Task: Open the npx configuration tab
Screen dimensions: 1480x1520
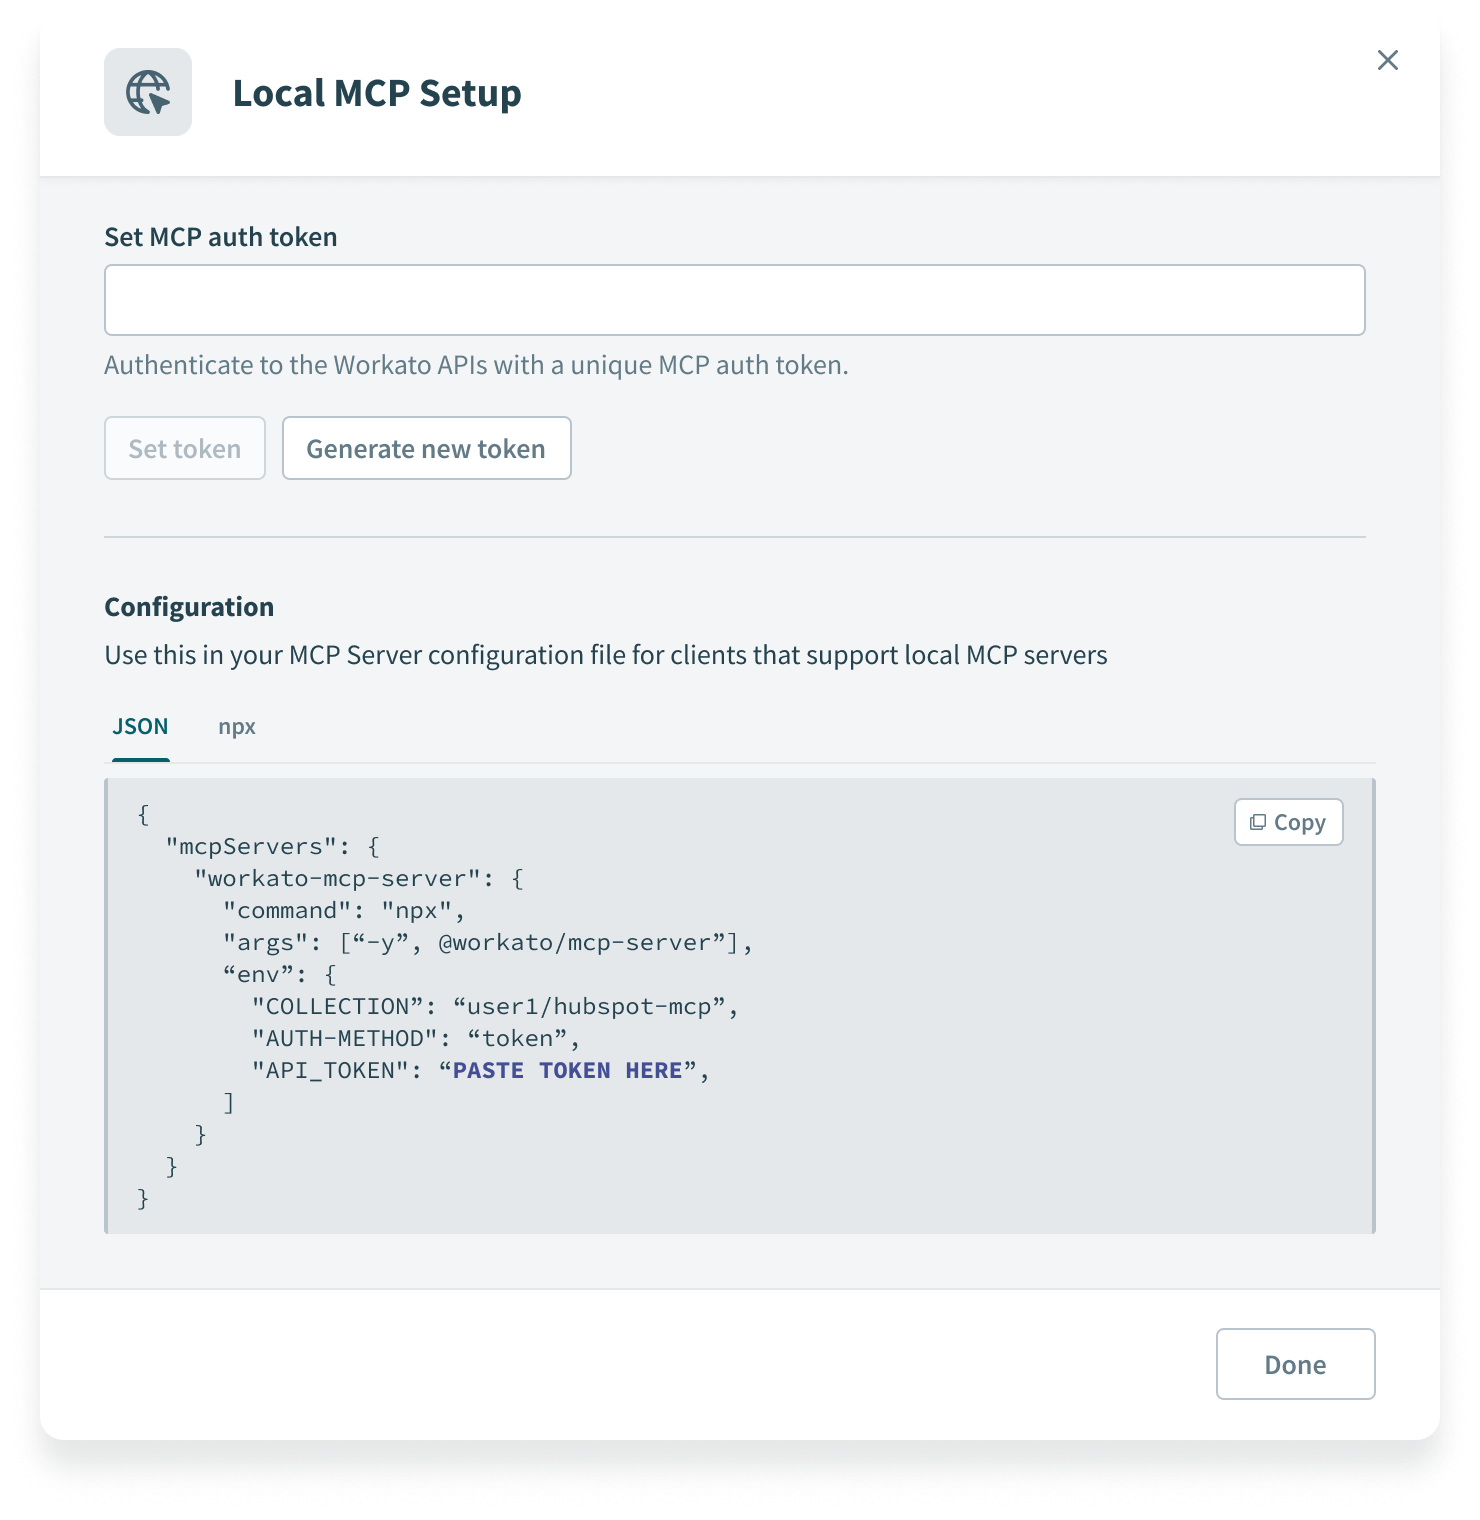Action: [237, 726]
